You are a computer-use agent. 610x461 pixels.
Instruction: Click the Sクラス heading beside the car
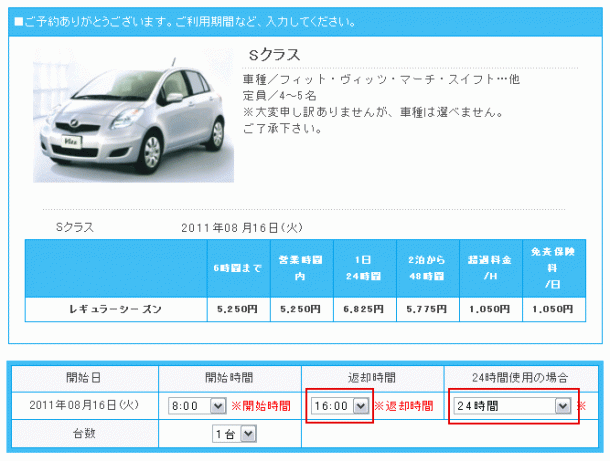coord(274,54)
